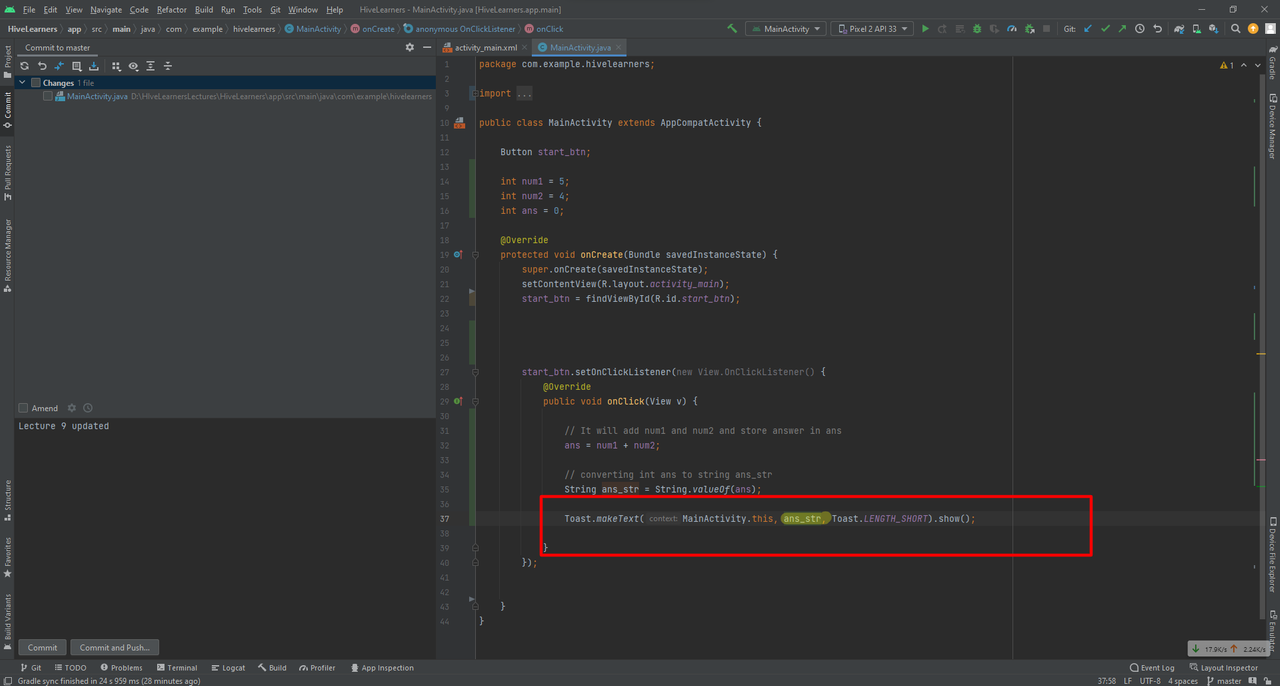Screen dimensions: 1280x686
Task: Switch to the activity_main.xml tab
Action: (486, 47)
